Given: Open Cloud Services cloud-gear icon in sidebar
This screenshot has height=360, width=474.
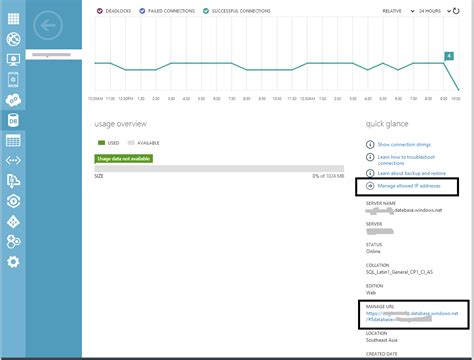Looking at the screenshot, I should point(13,100).
